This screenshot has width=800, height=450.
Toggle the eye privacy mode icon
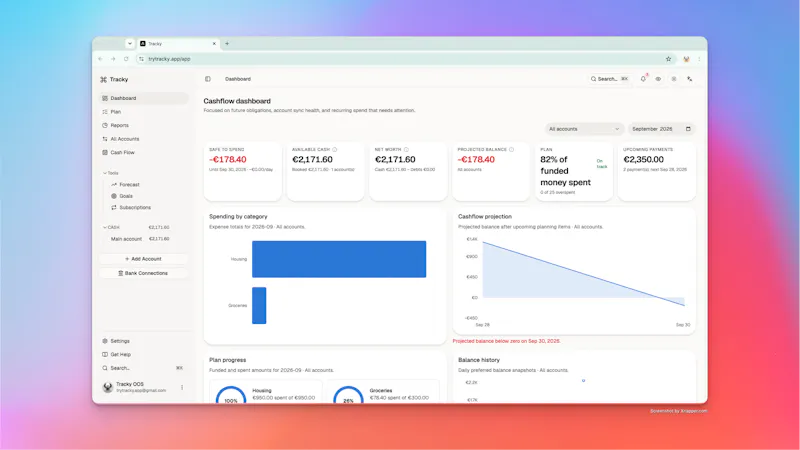coord(658,79)
